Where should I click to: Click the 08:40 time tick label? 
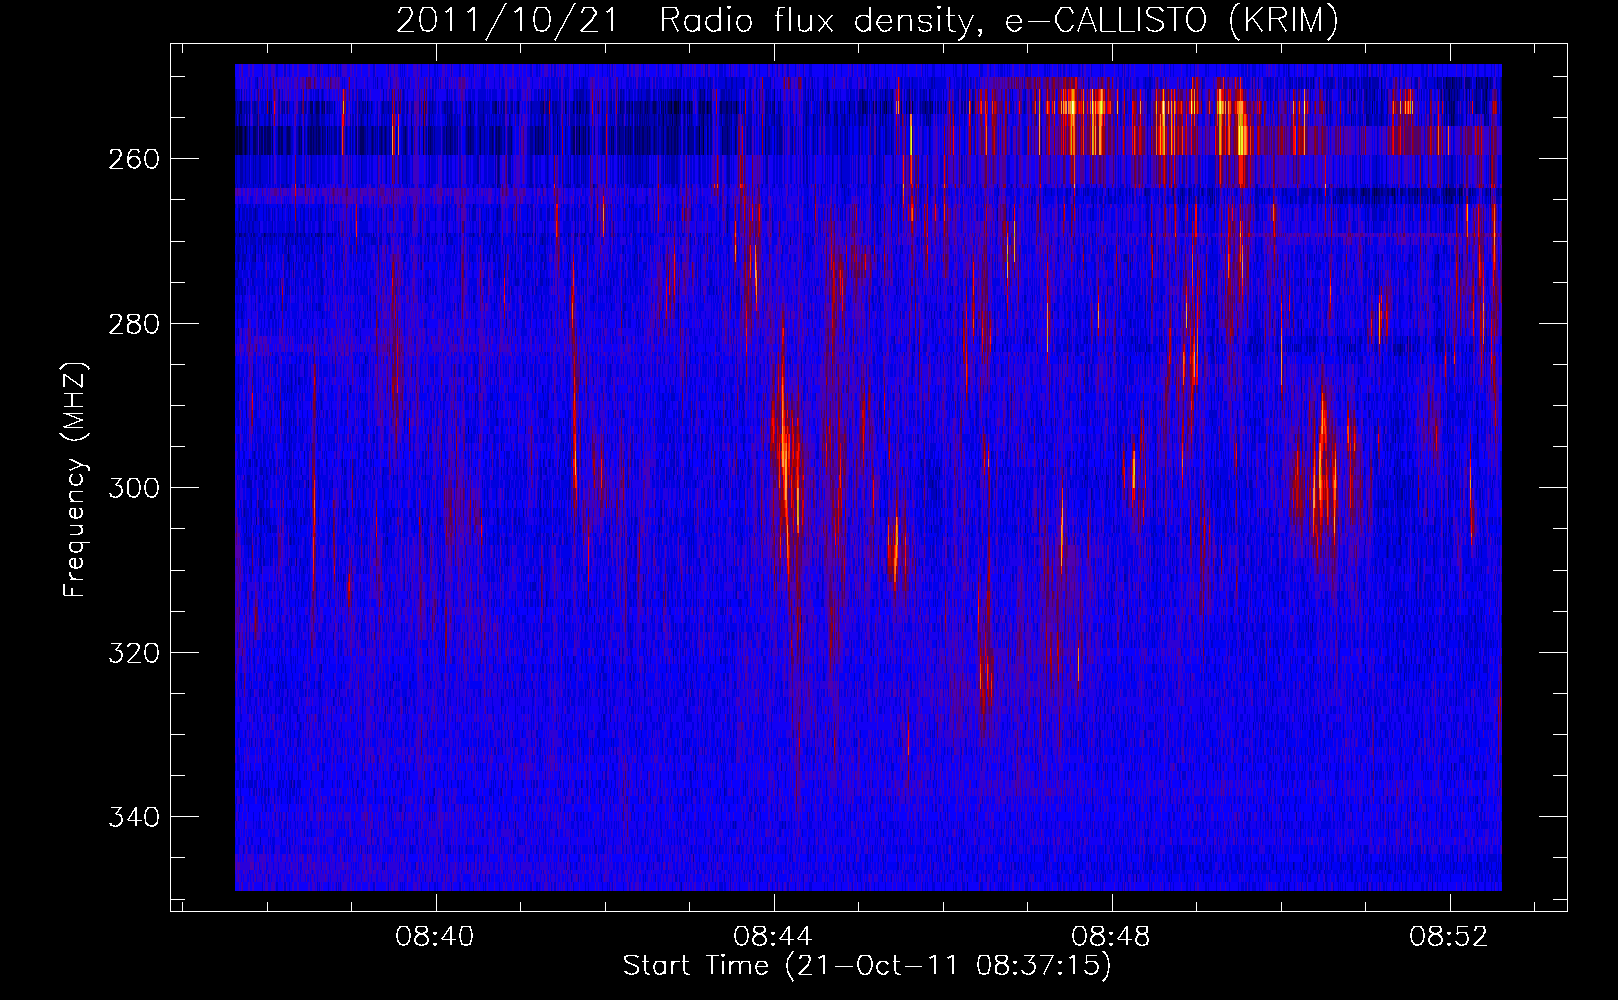(435, 936)
